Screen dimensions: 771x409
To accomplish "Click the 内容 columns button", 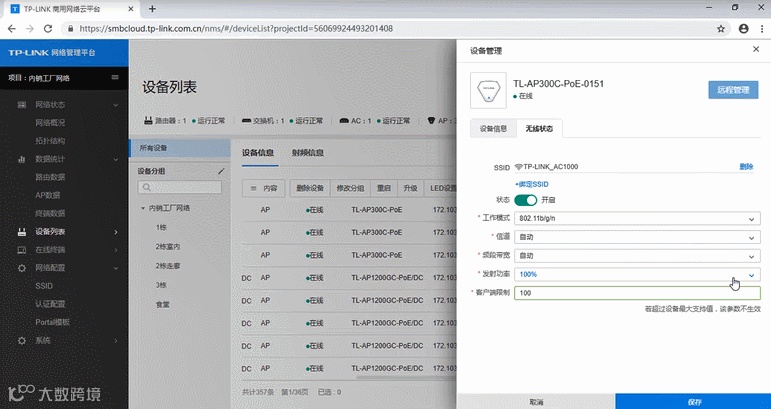I will (264, 188).
